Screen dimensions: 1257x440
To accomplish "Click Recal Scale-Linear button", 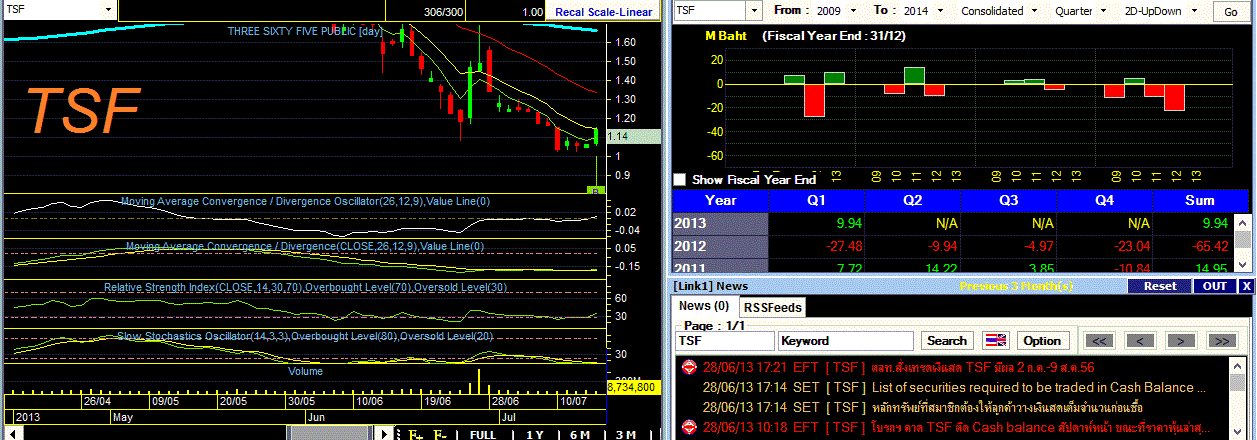I will (603, 12).
